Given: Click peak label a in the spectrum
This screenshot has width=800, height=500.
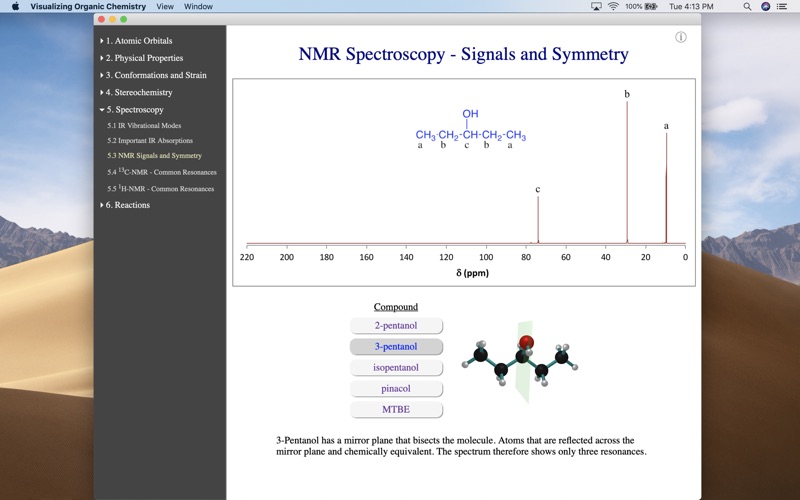Looking at the screenshot, I should tap(666, 126).
